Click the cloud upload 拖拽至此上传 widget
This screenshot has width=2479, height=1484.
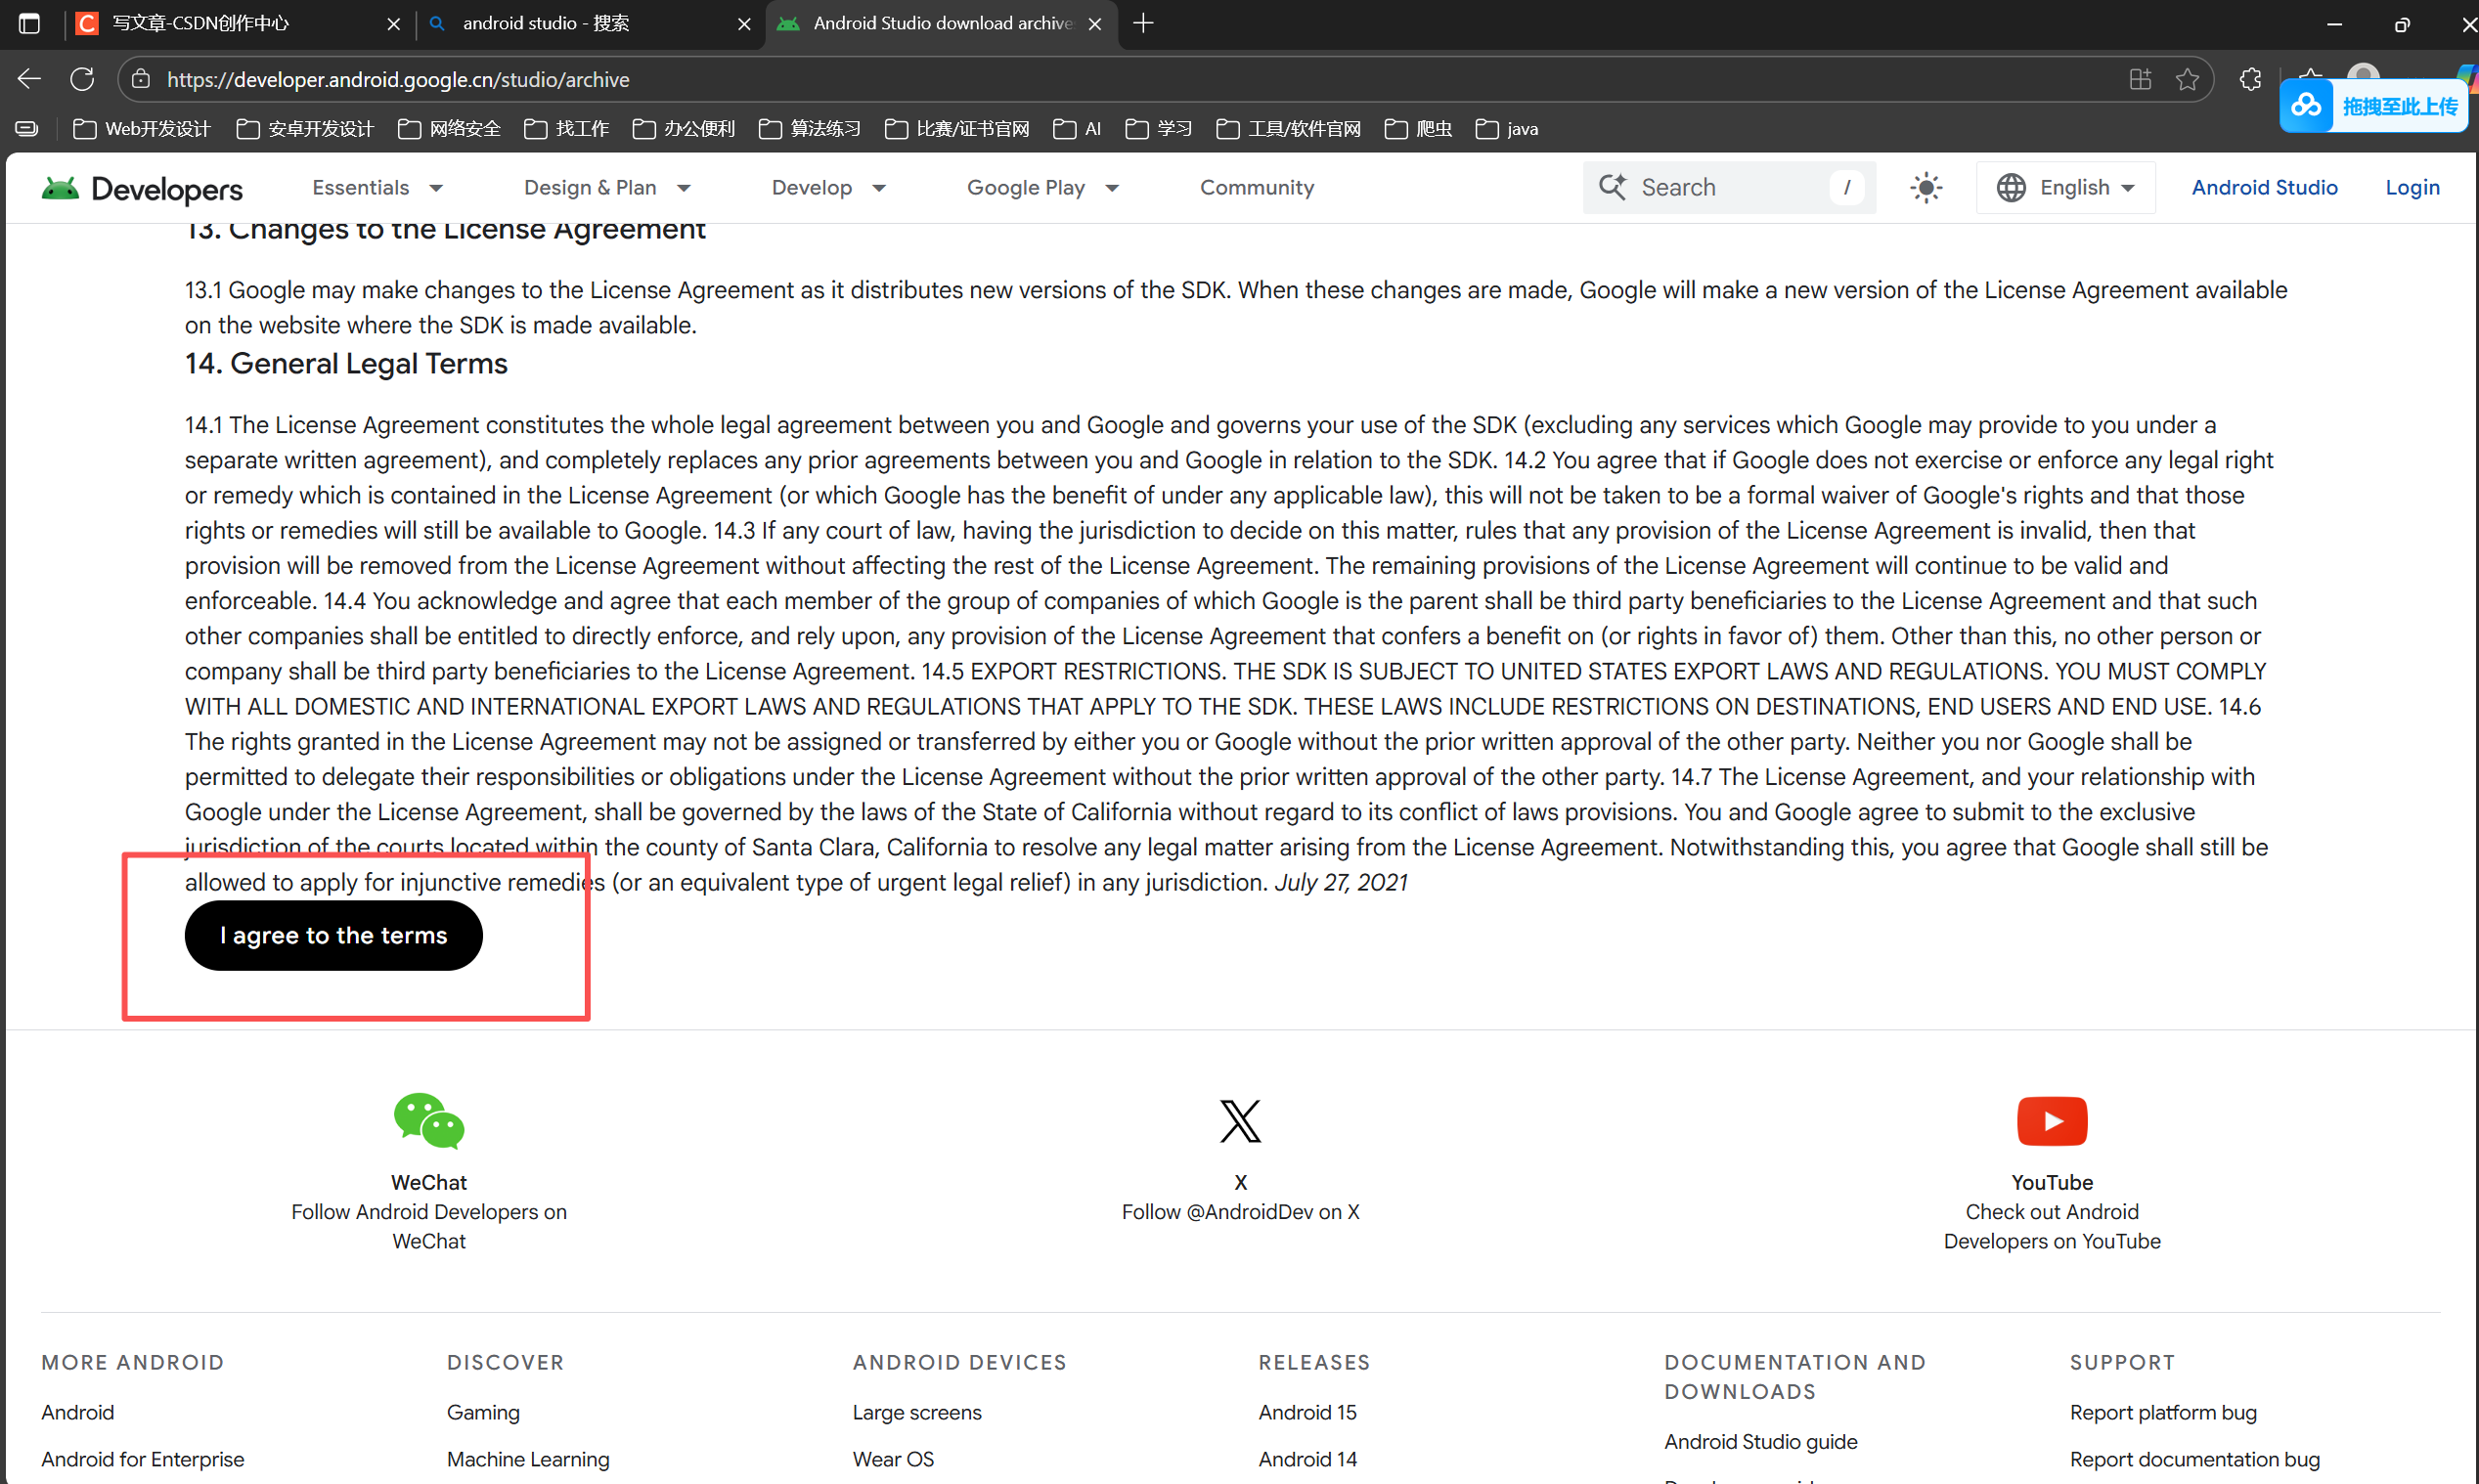pyautogui.click(x=2373, y=106)
